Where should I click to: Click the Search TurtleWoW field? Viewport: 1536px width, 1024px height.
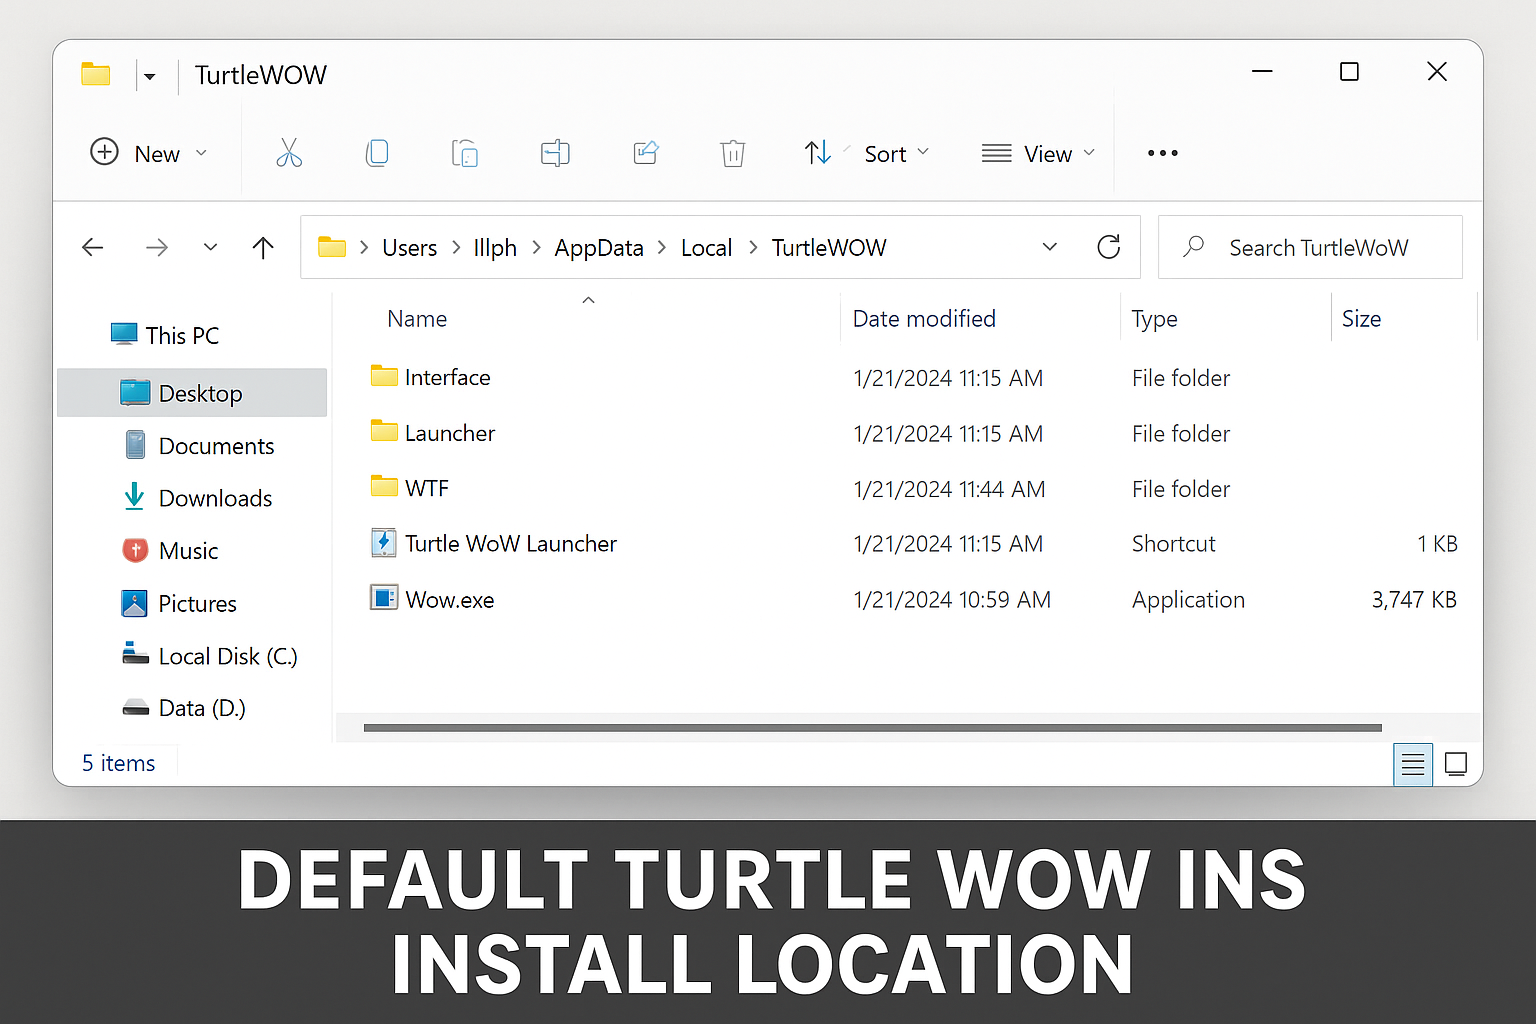[1310, 247]
